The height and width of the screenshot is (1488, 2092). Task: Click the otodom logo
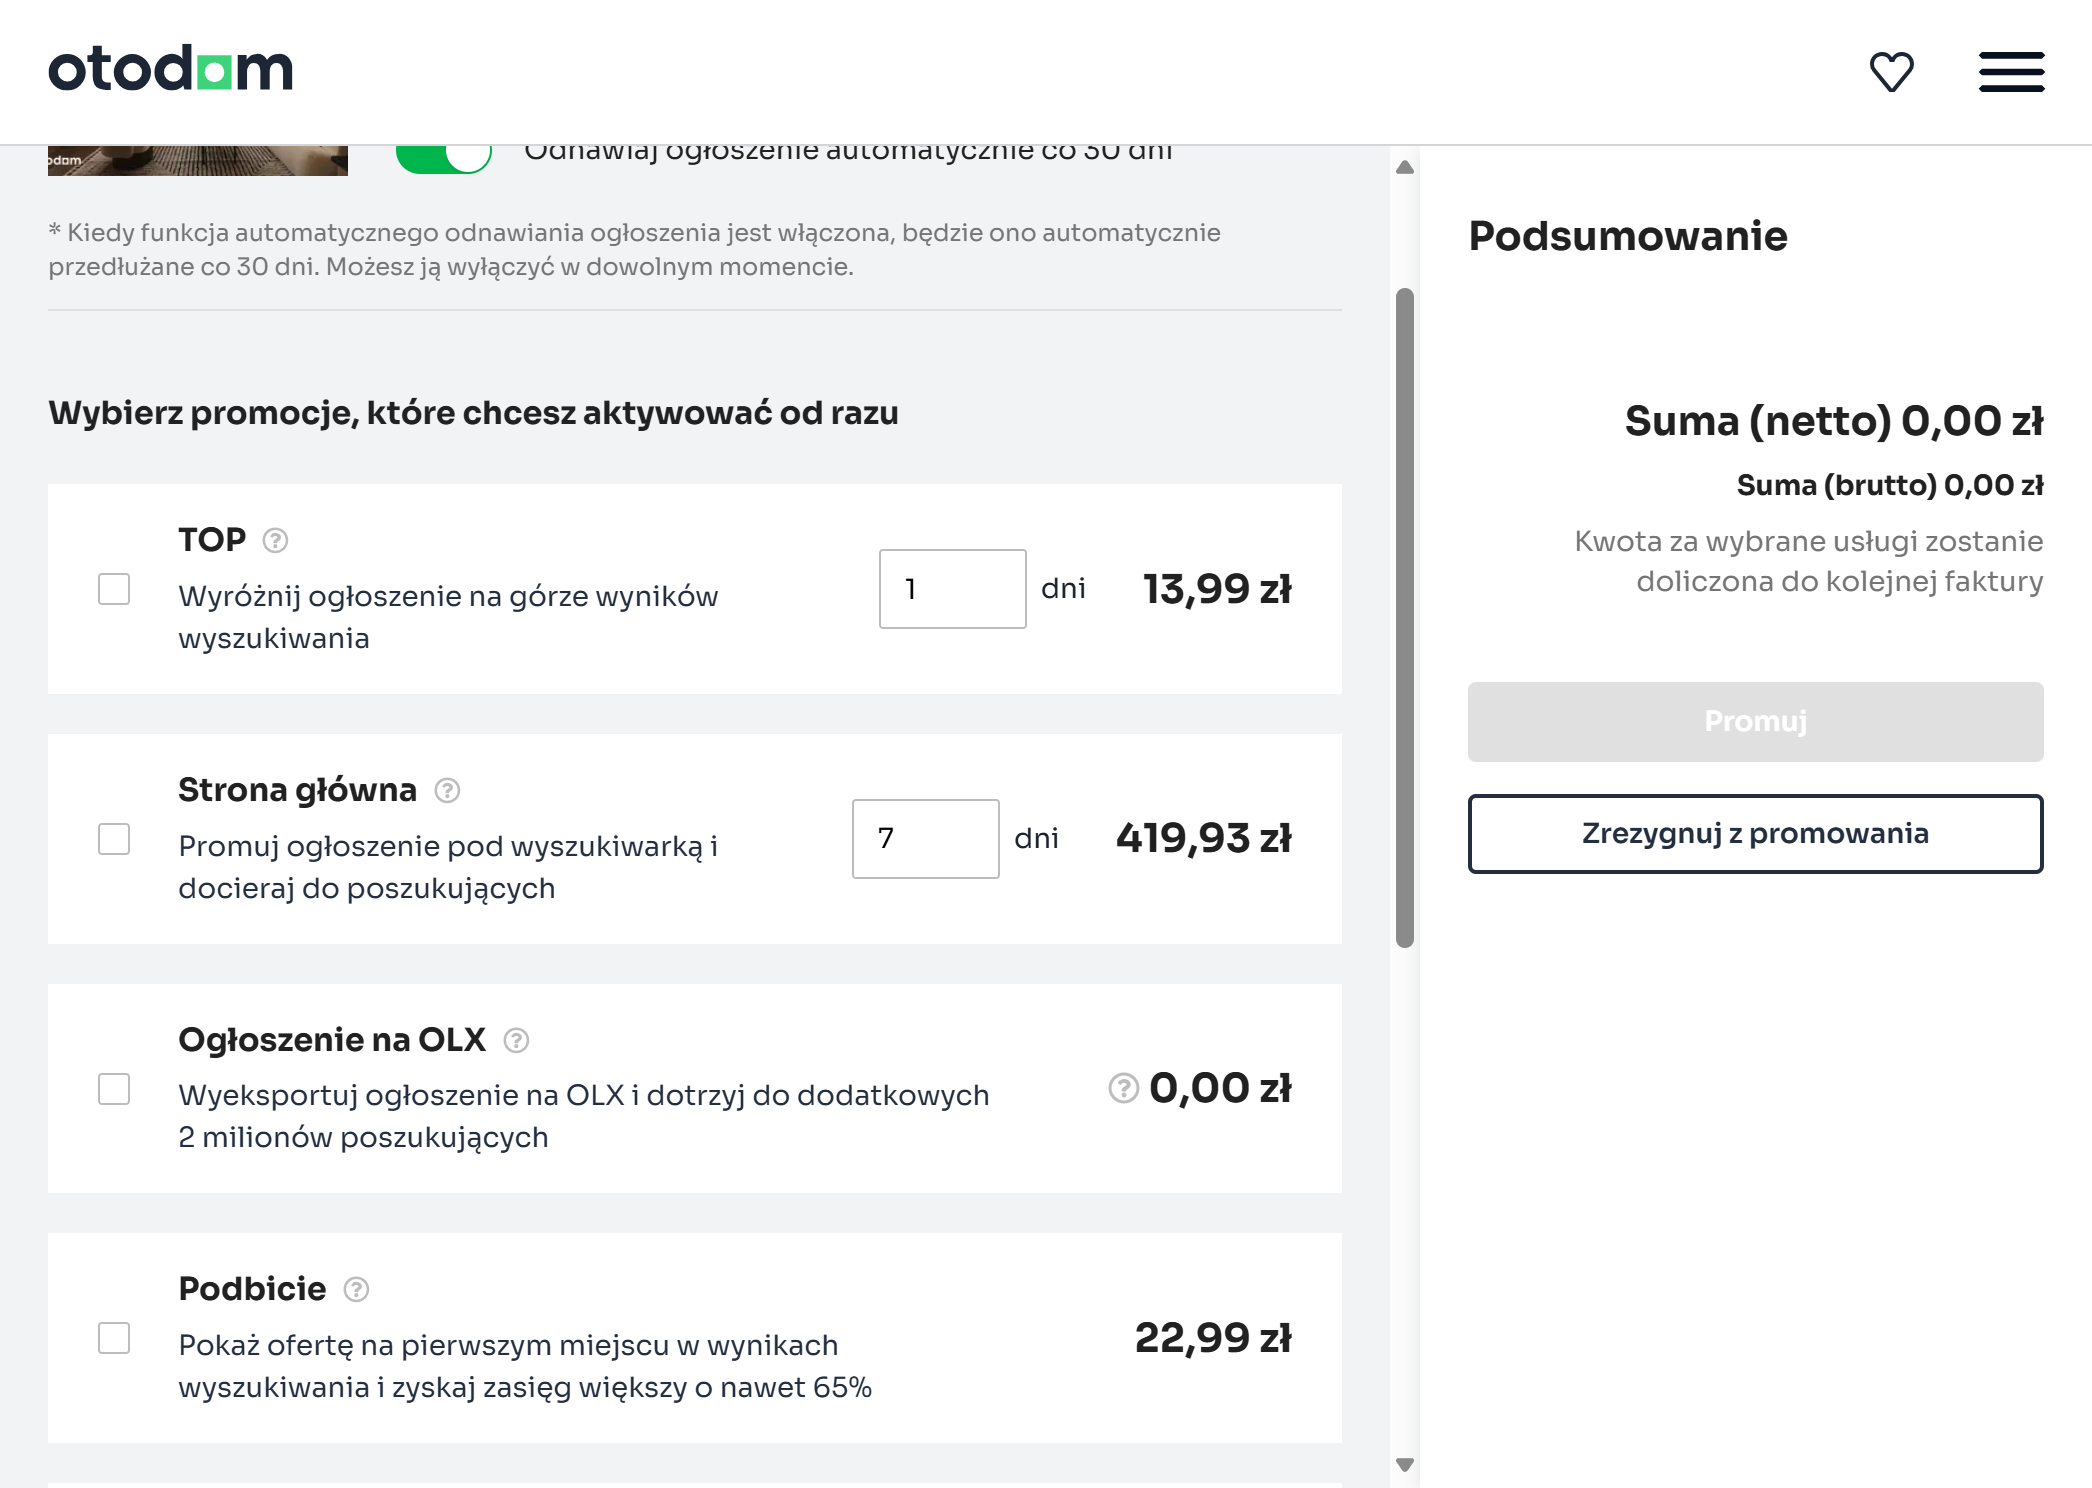pyautogui.click(x=171, y=69)
